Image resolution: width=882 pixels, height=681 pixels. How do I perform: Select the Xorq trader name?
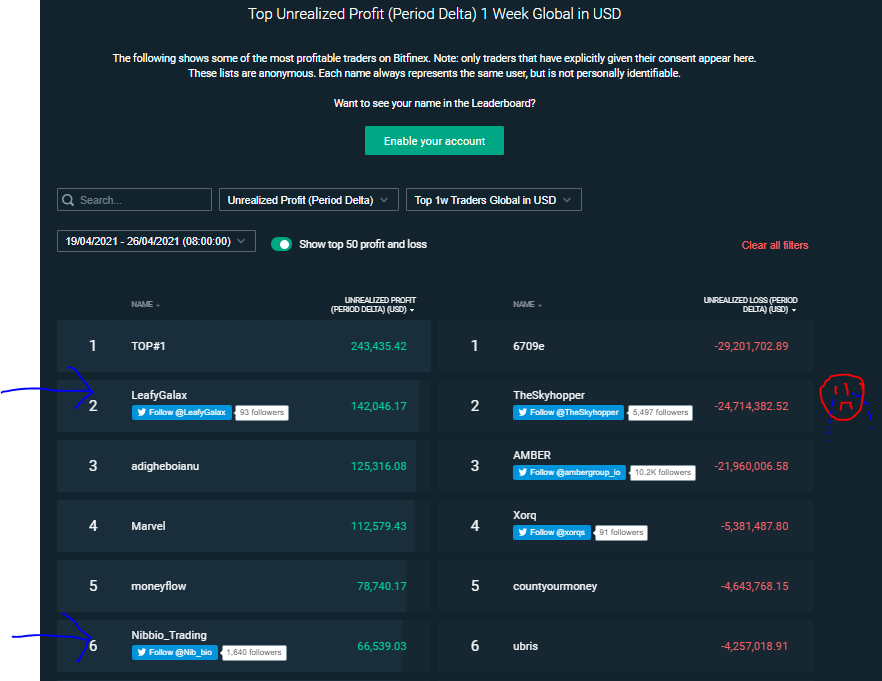tap(525, 515)
